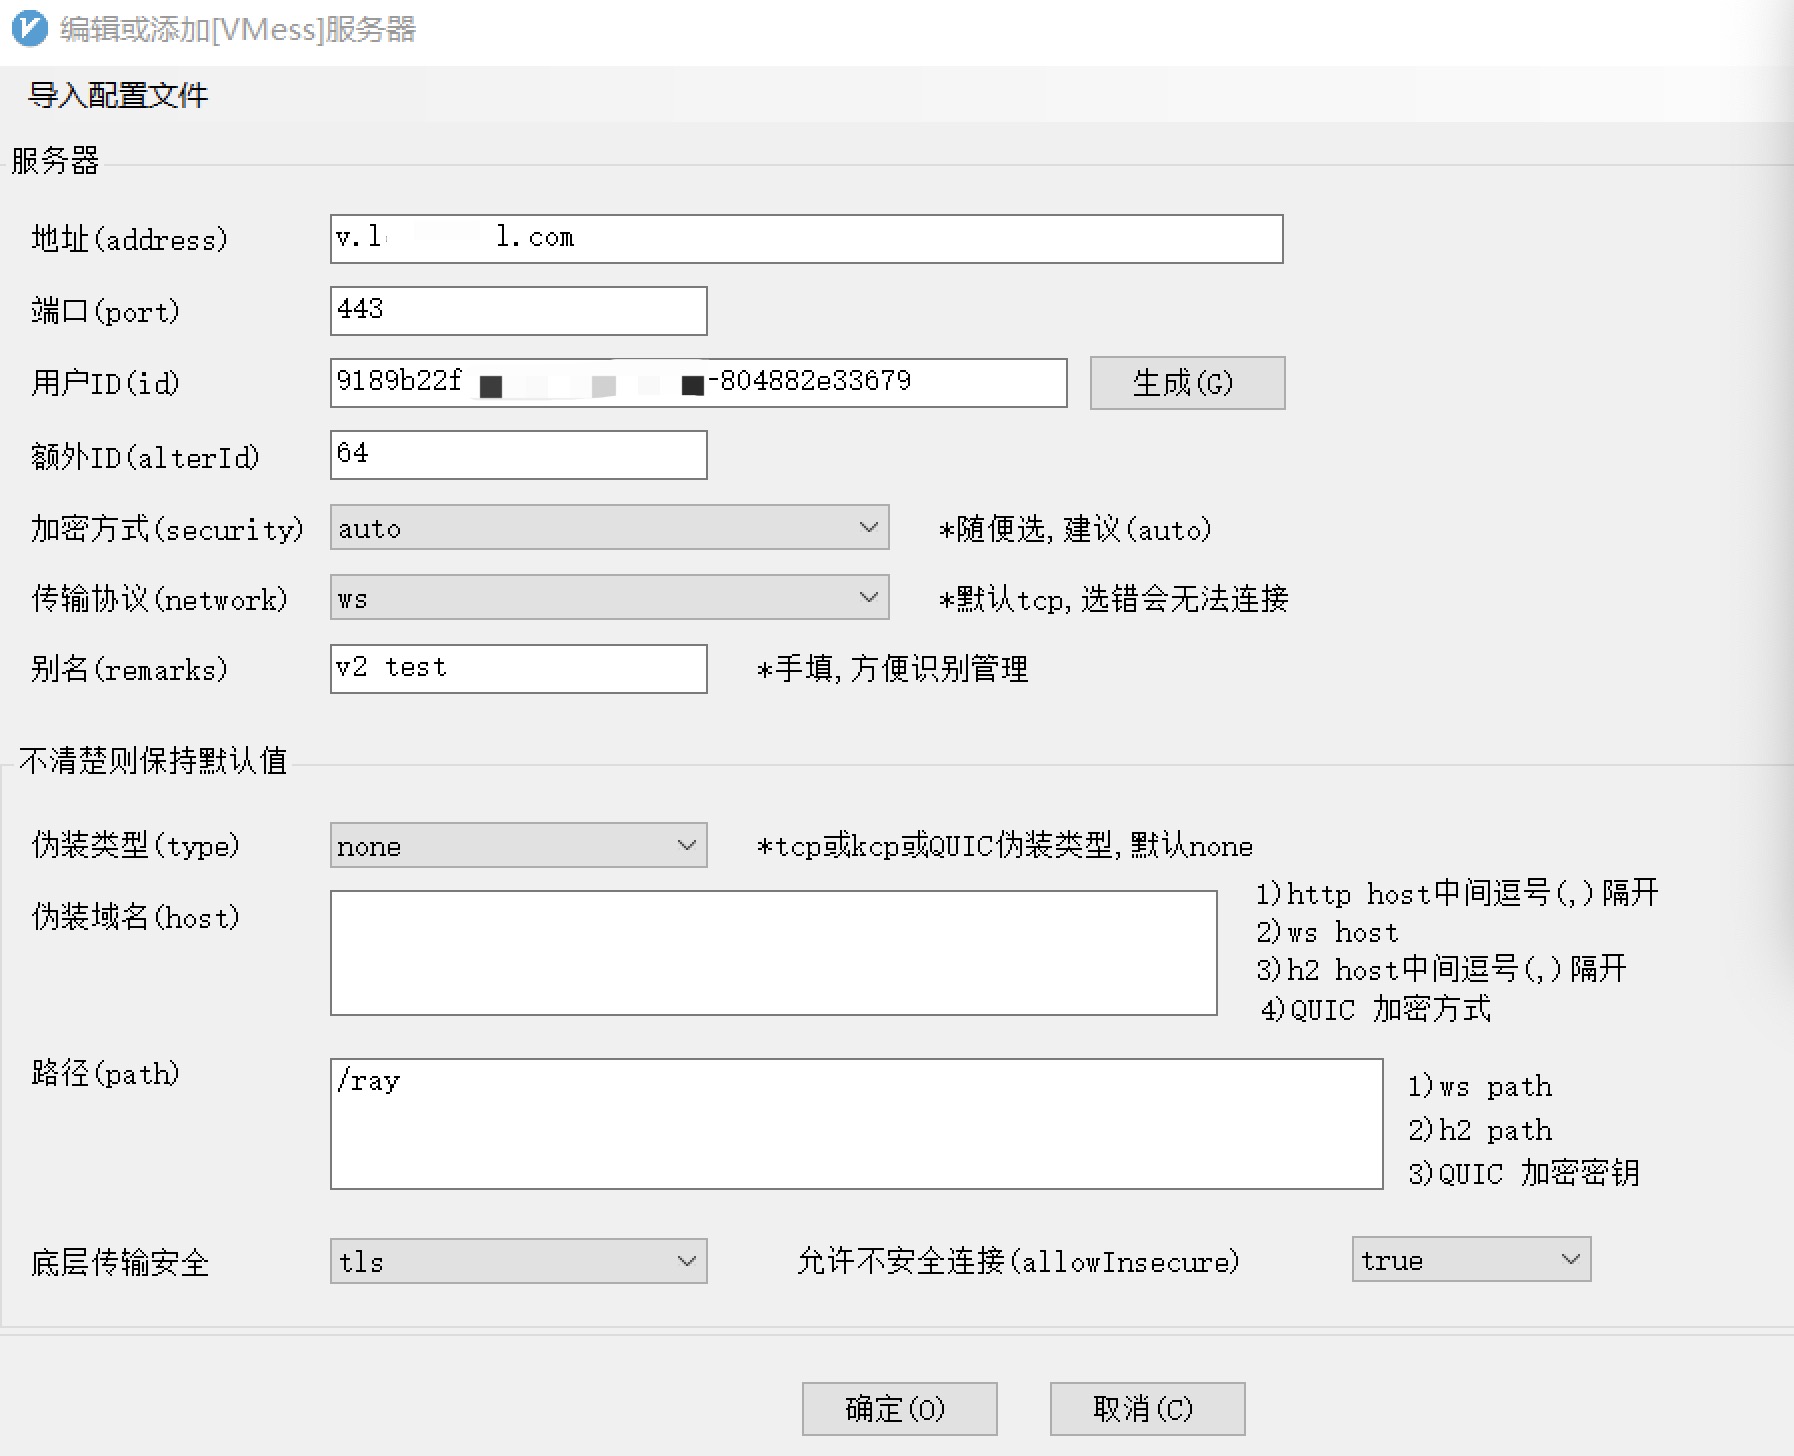
Task: Open the allowInsecure dropdown set to true
Action: [x=1470, y=1260]
